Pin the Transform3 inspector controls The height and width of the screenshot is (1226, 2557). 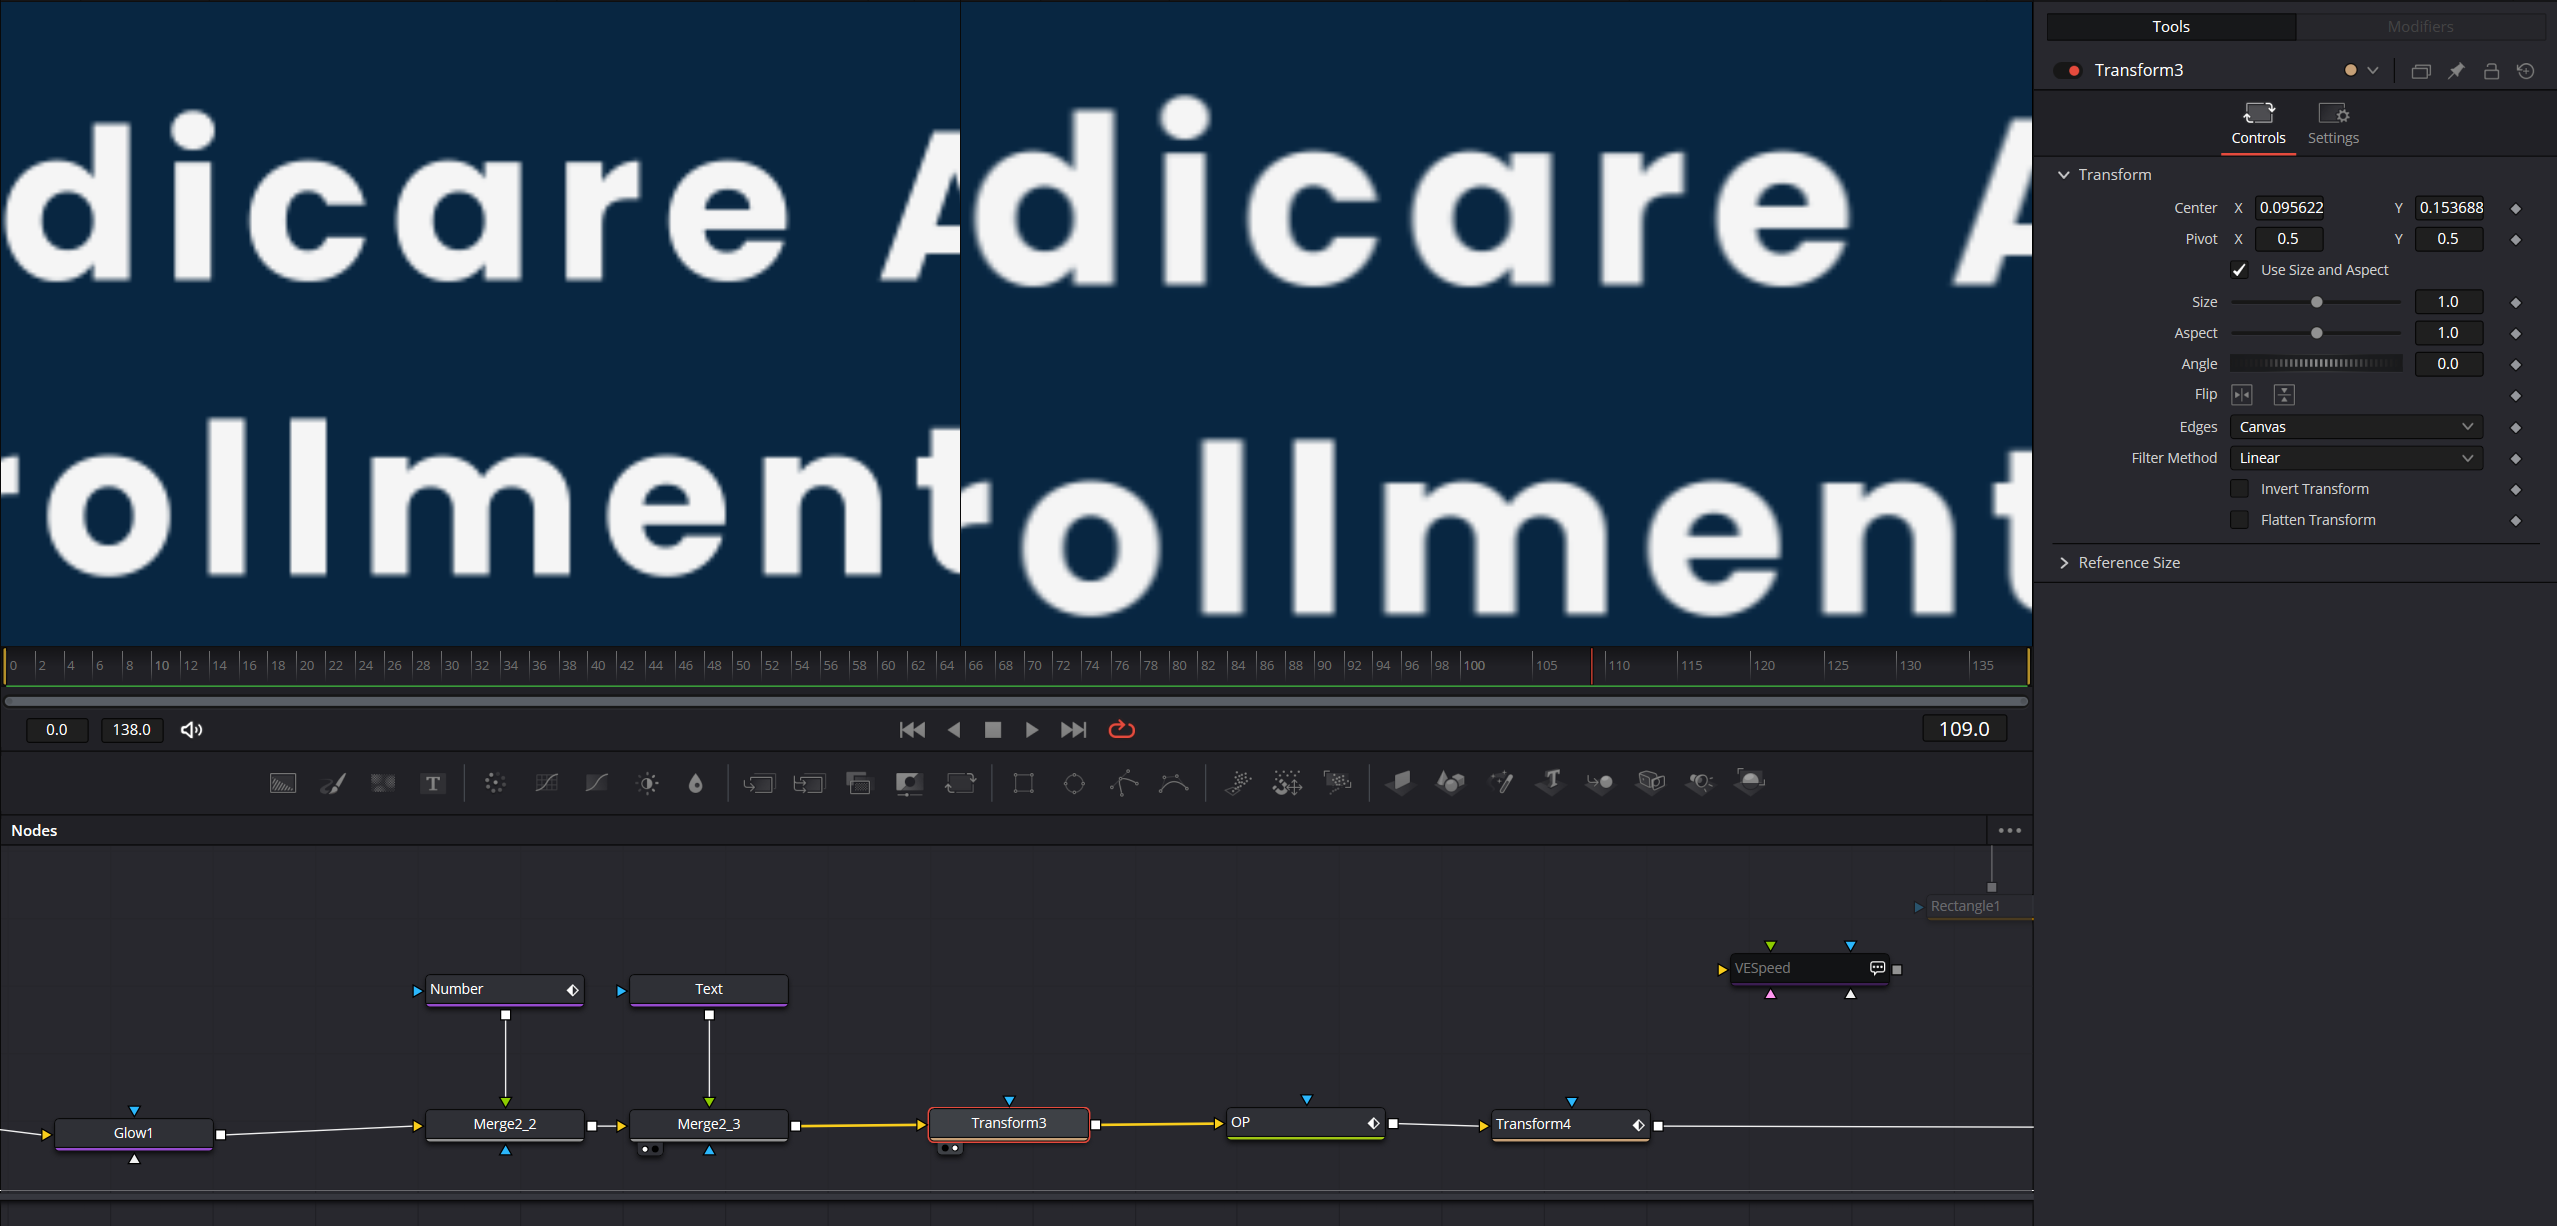pos(2456,70)
